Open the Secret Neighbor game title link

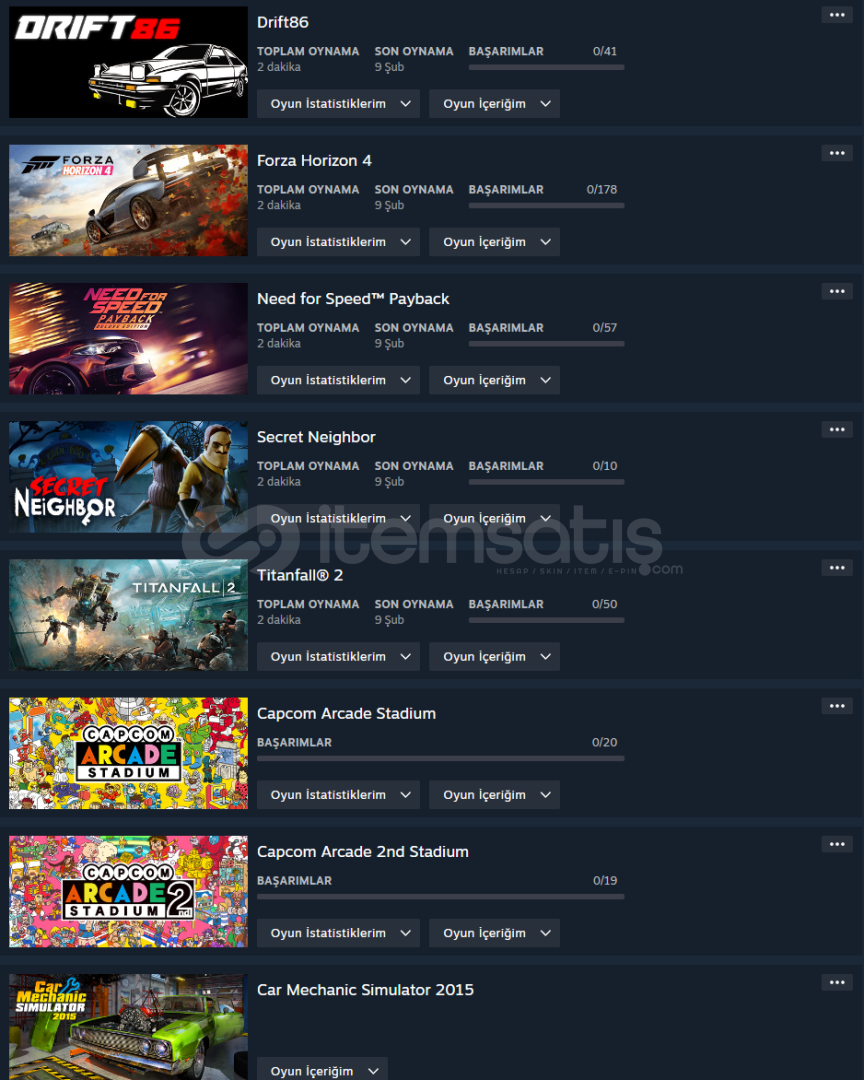(x=316, y=437)
